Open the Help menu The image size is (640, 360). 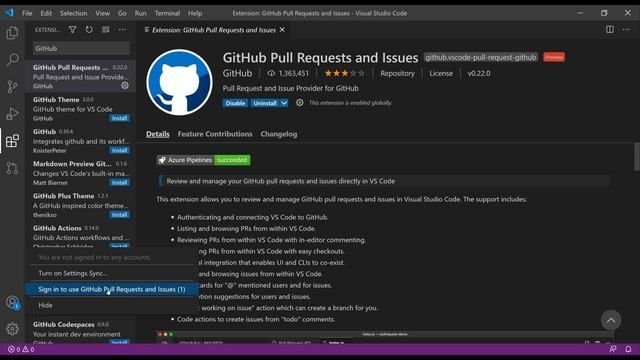click(x=195, y=13)
